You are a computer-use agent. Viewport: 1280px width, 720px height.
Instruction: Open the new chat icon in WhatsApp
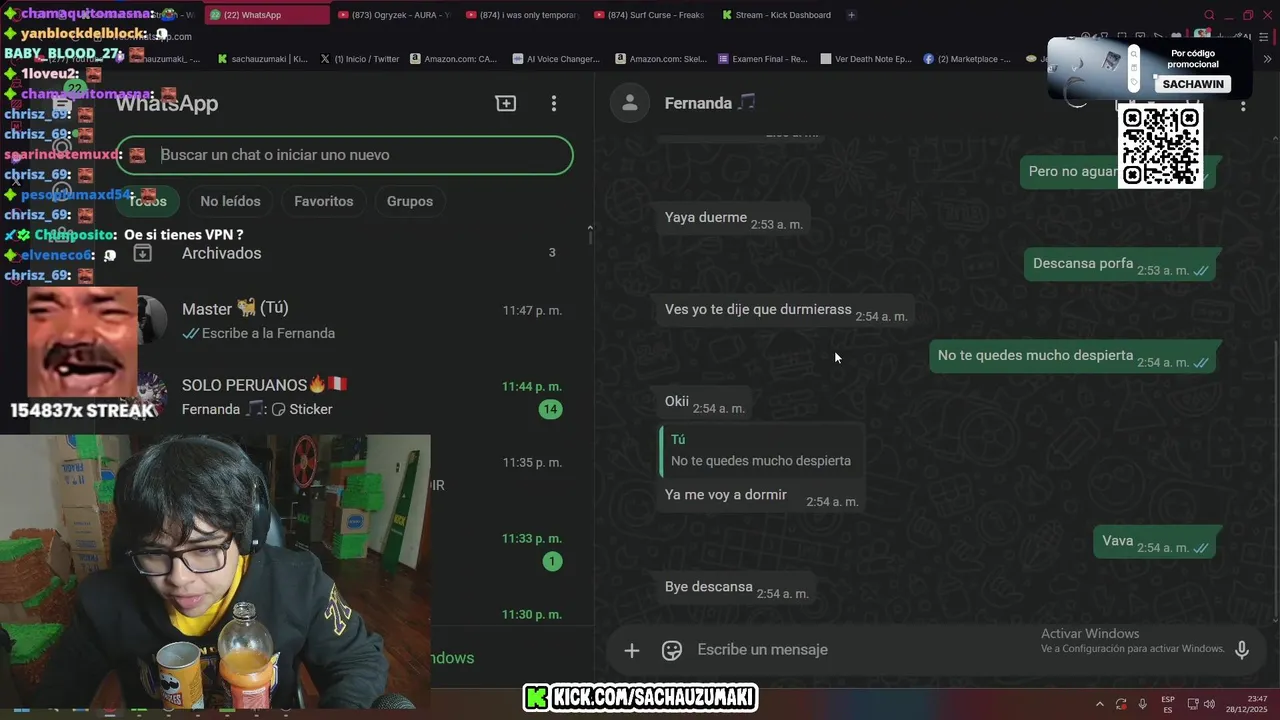[506, 103]
